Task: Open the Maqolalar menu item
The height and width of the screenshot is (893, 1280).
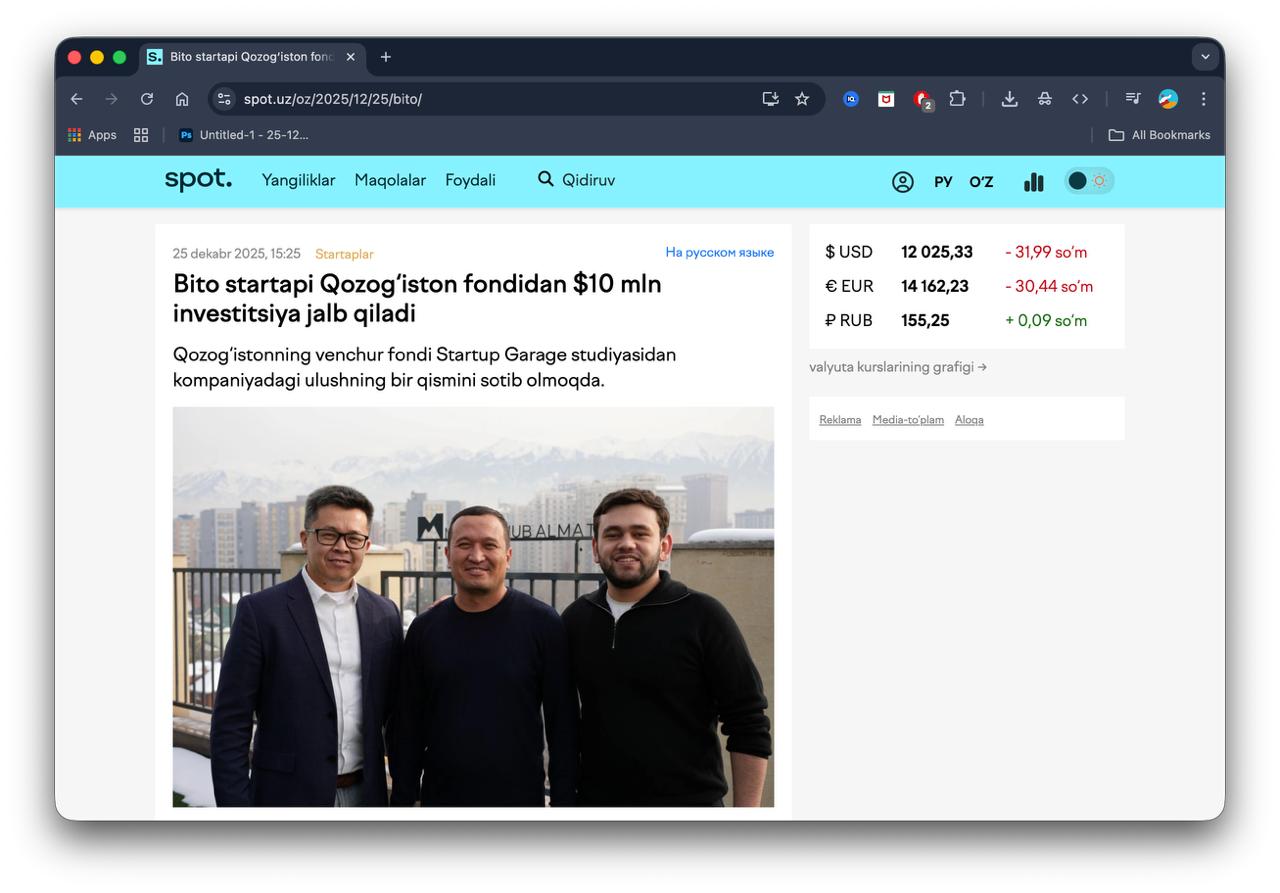Action: point(390,180)
